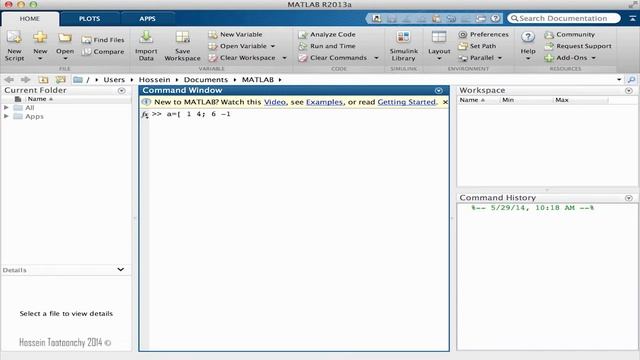
Task: Open Current Folder panel actions menu
Action: (122, 91)
